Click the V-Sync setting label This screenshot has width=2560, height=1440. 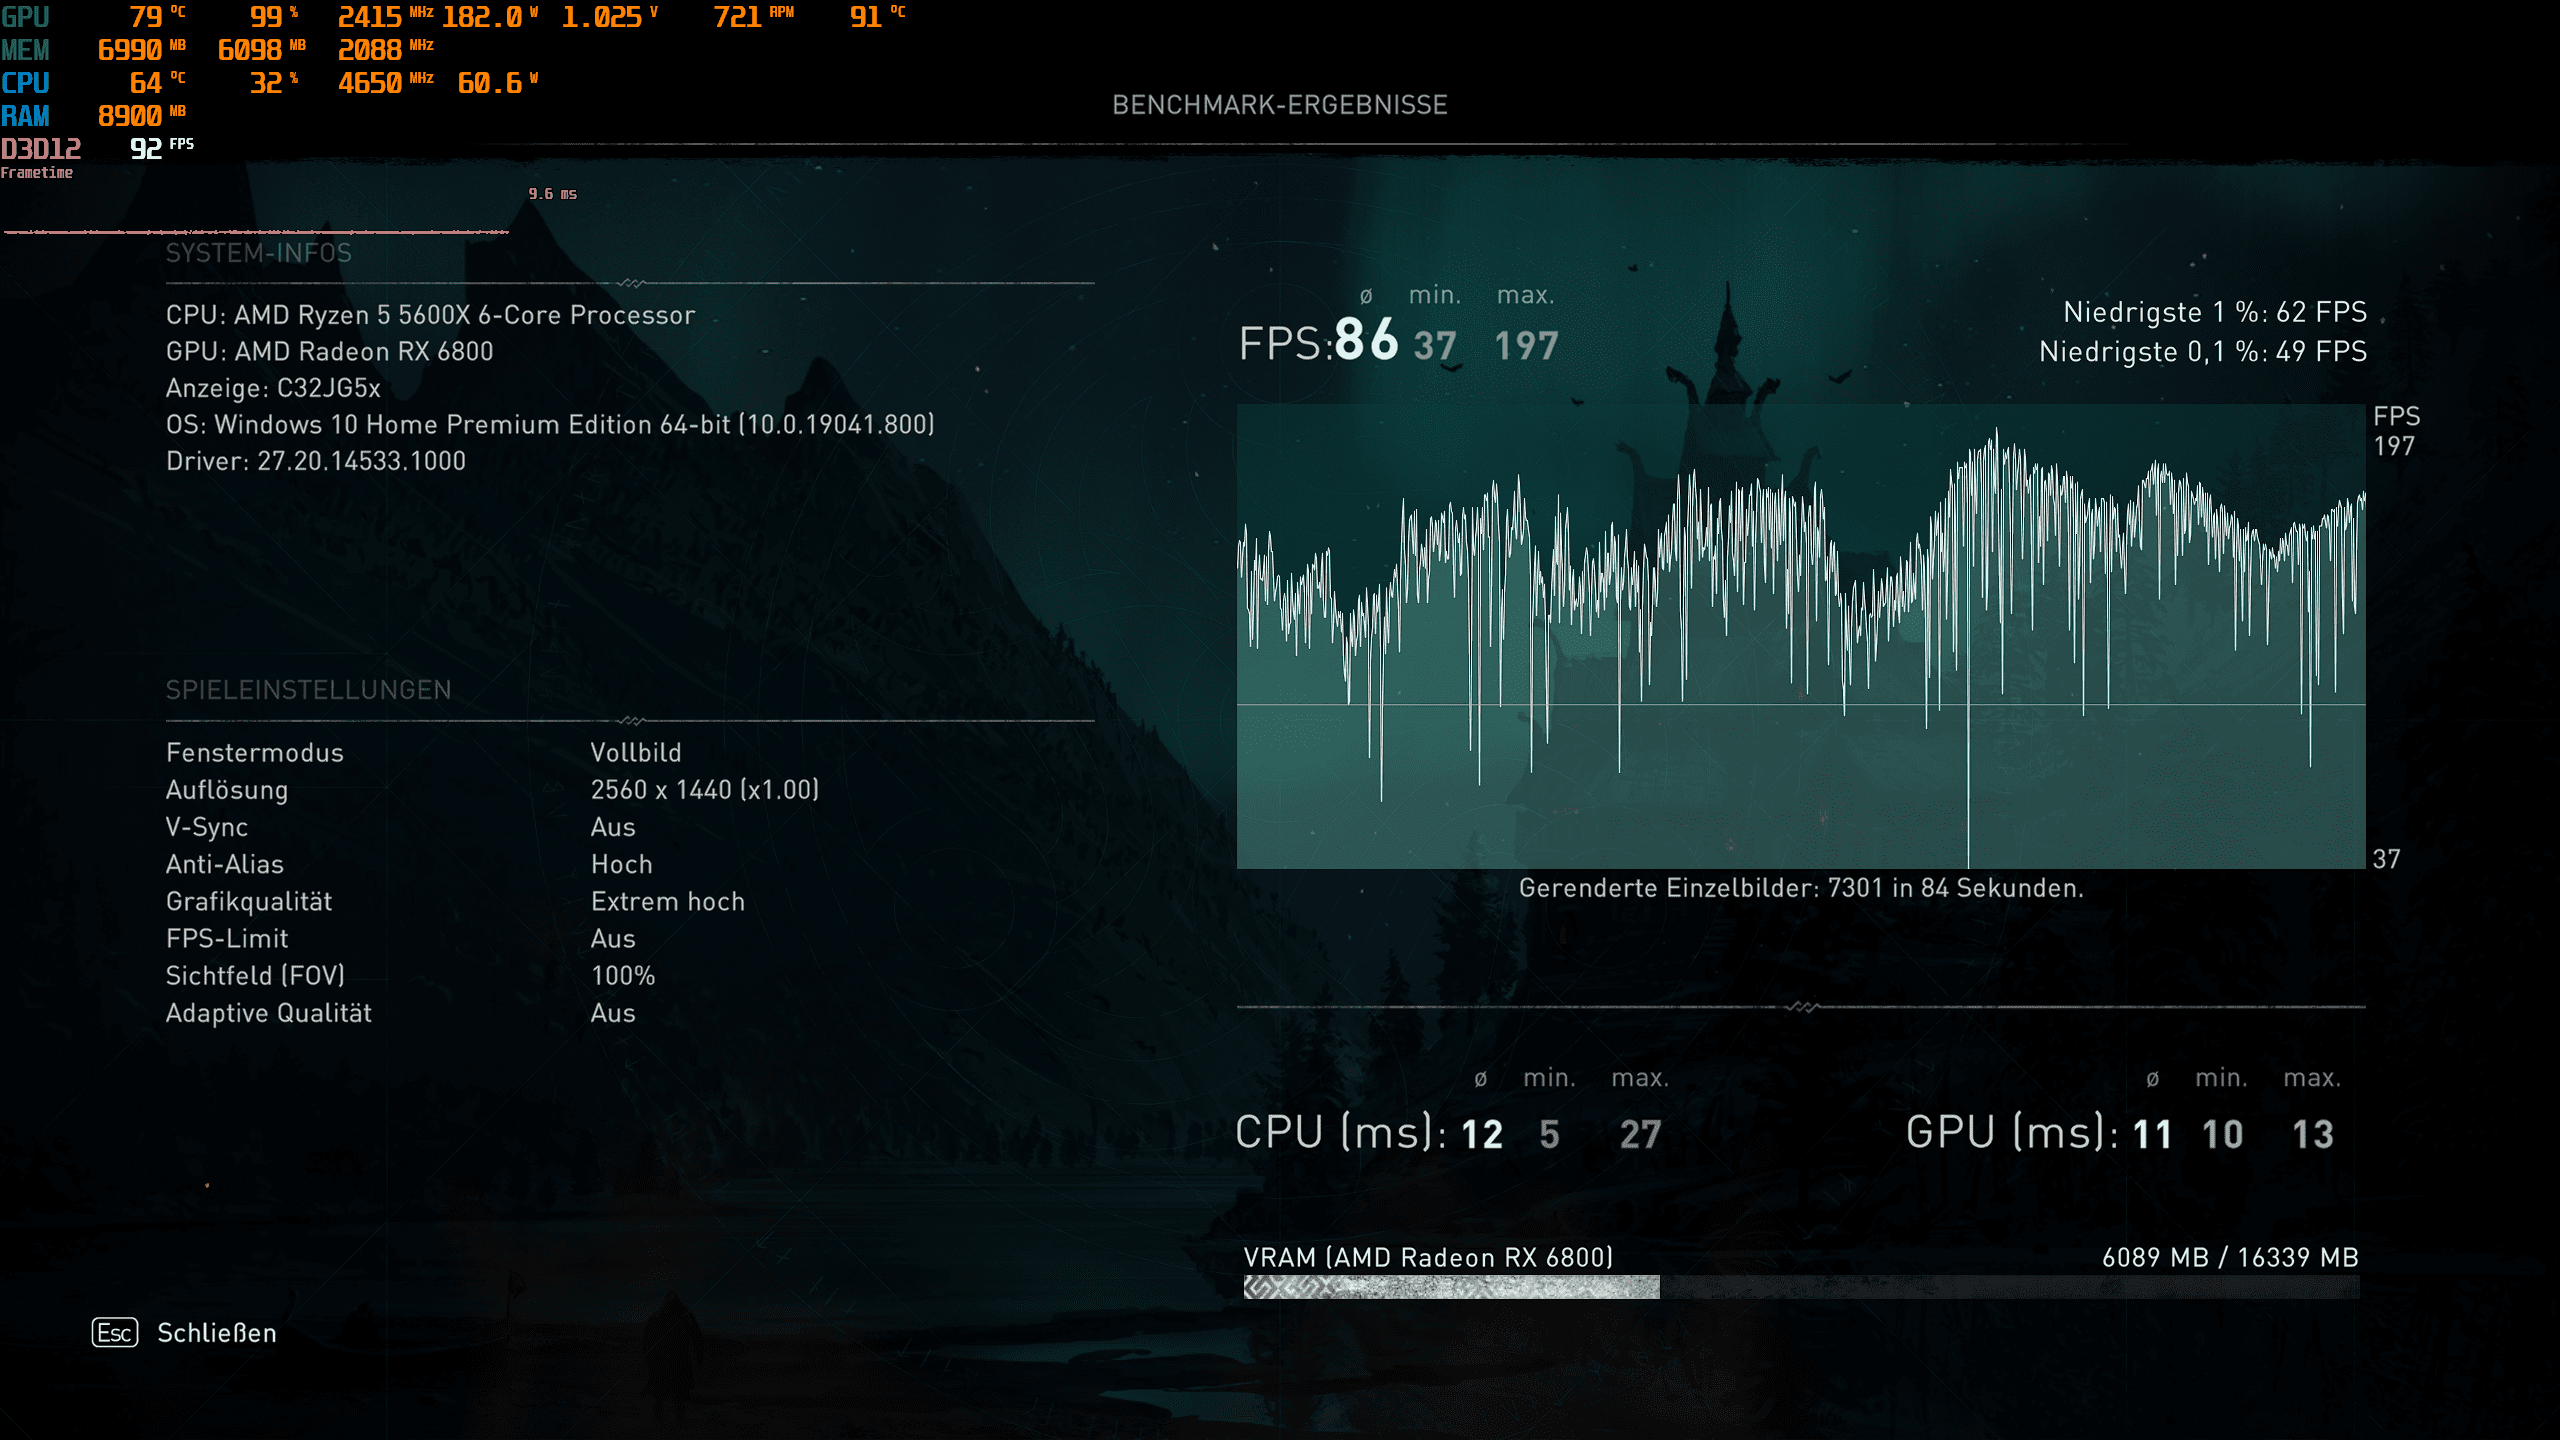207,827
